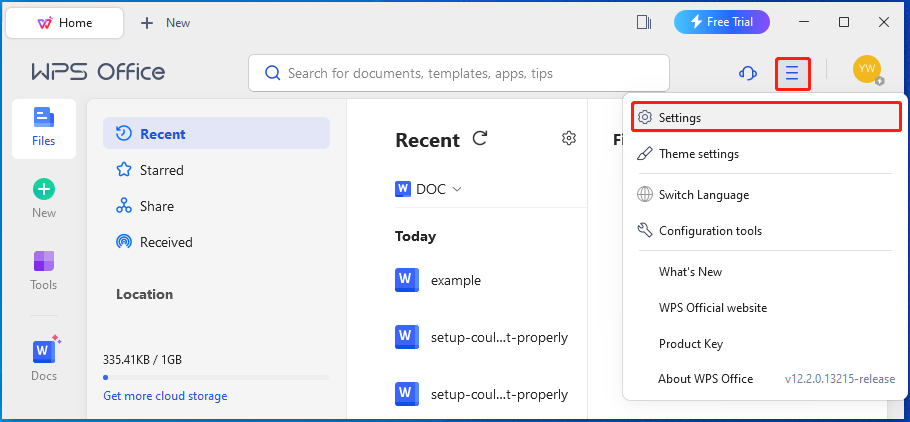Select Received in the navigation list

click(216, 242)
